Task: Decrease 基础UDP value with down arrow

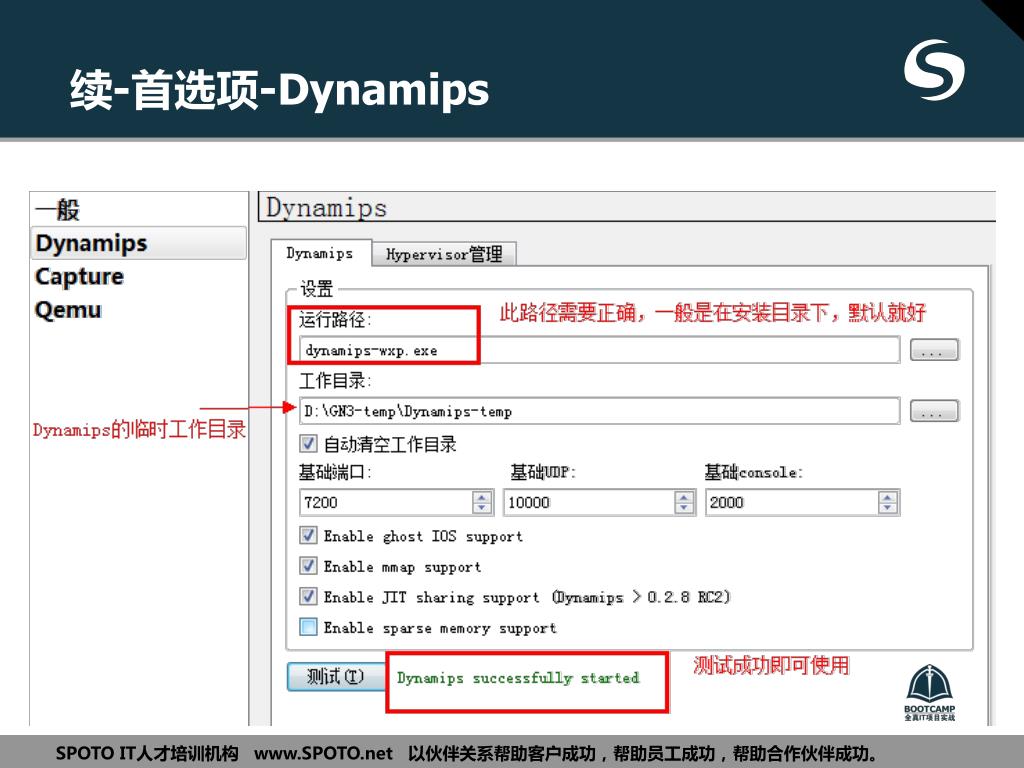Action: click(684, 509)
